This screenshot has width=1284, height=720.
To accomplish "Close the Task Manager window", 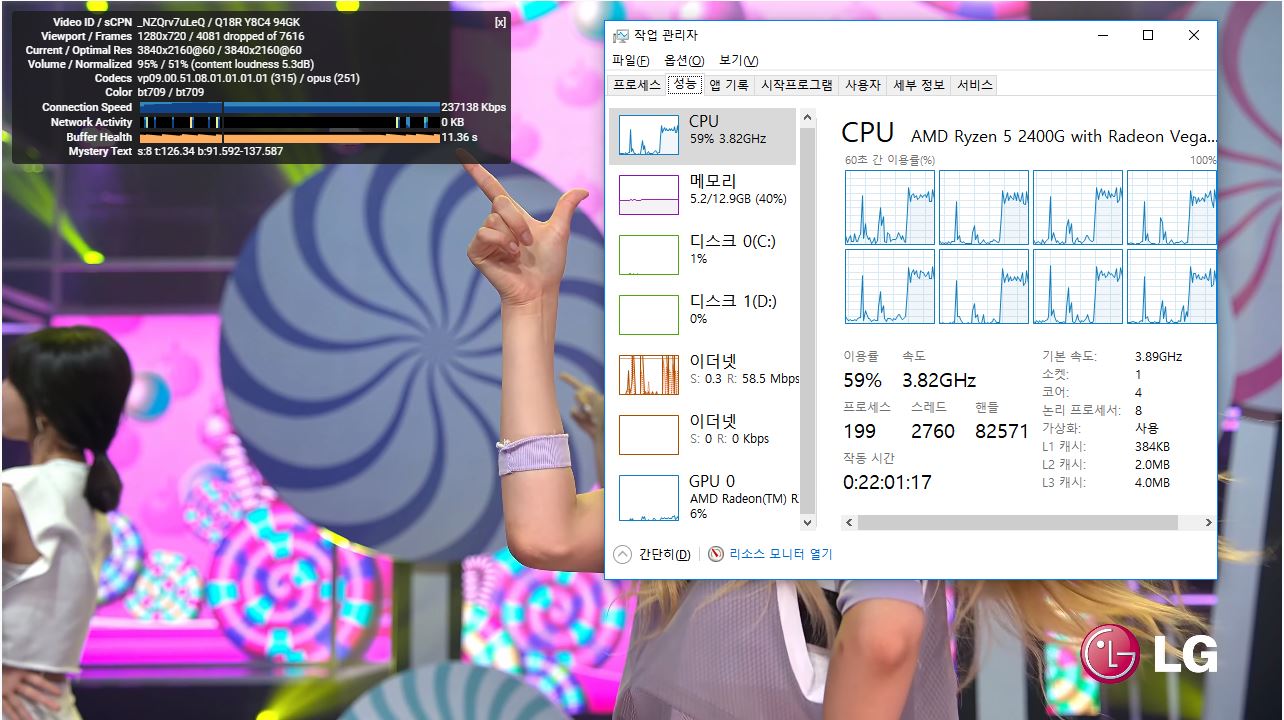I will pos(1194,36).
